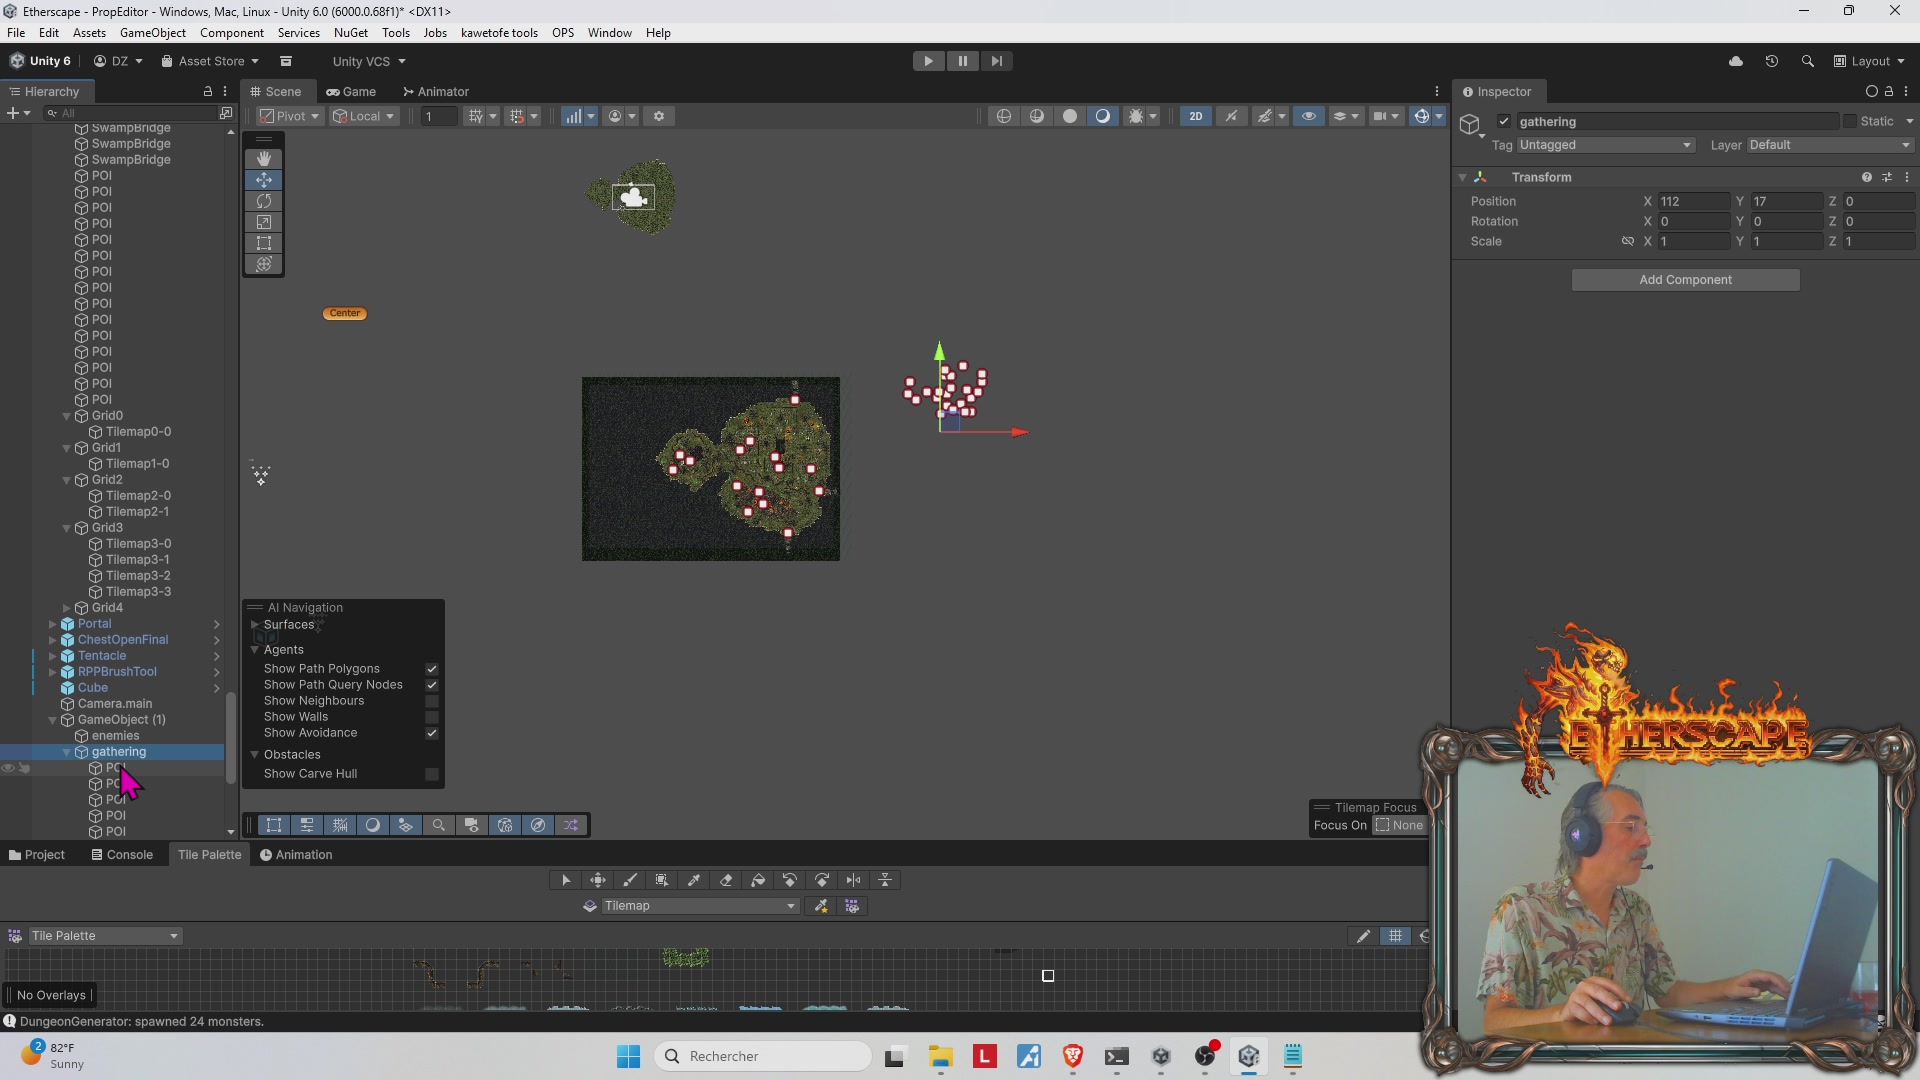Toggle the Static checkbox in Inspector
This screenshot has width=1920, height=1080.
tap(1850, 121)
